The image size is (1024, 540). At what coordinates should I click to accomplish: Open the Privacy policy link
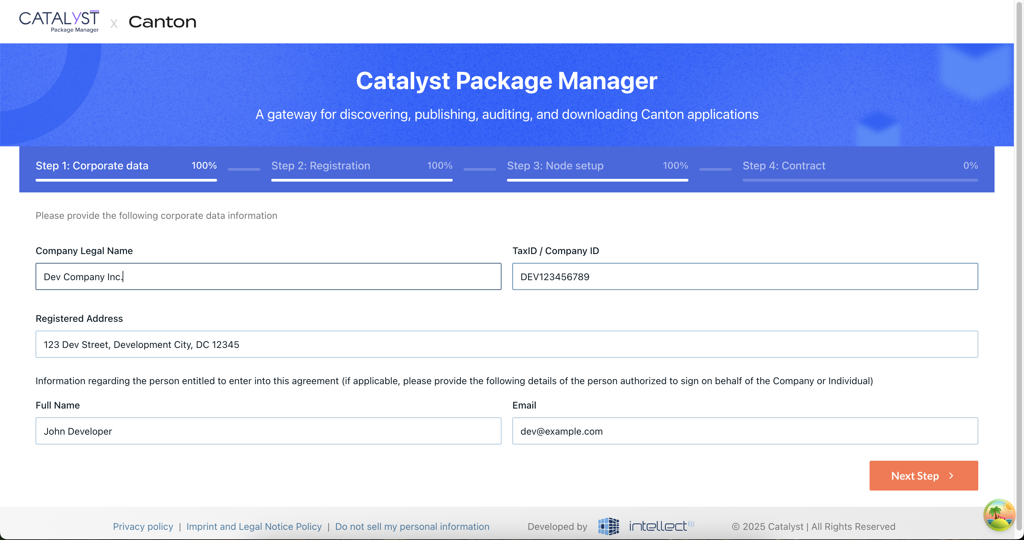point(143,526)
